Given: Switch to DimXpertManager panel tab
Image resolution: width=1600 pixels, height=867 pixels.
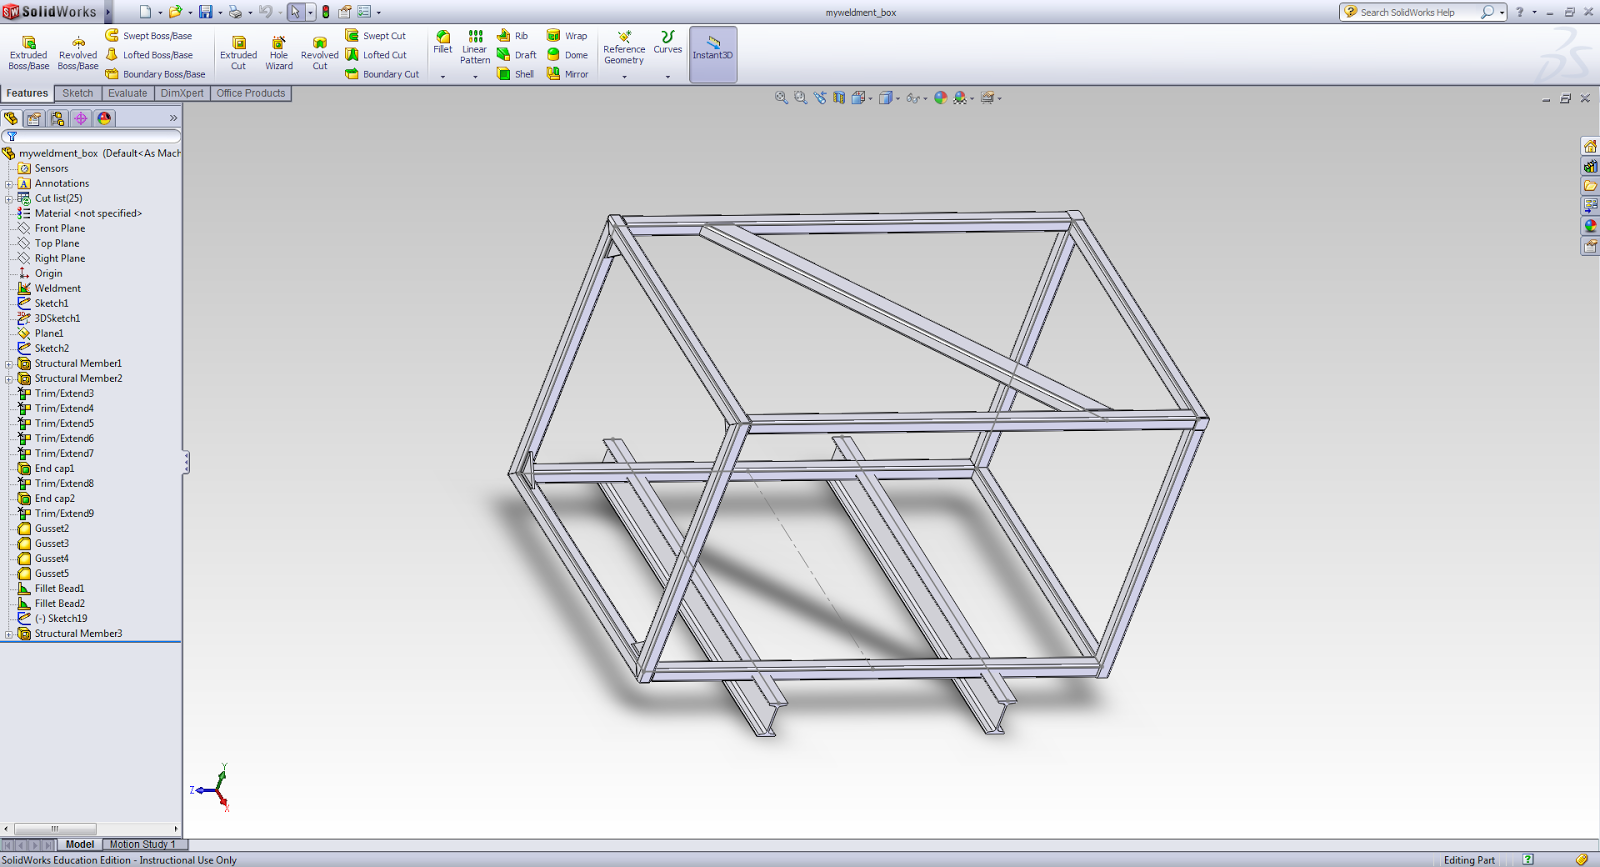Looking at the screenshot, I should point(81,118).
